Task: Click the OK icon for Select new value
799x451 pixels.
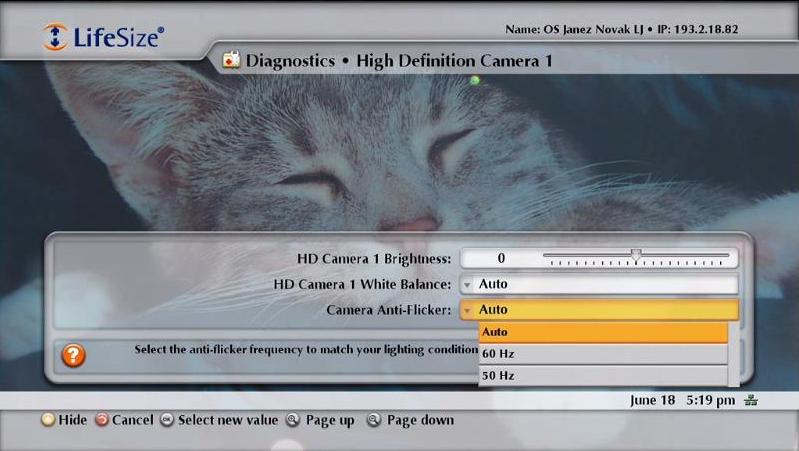Action: coord(167,420)
